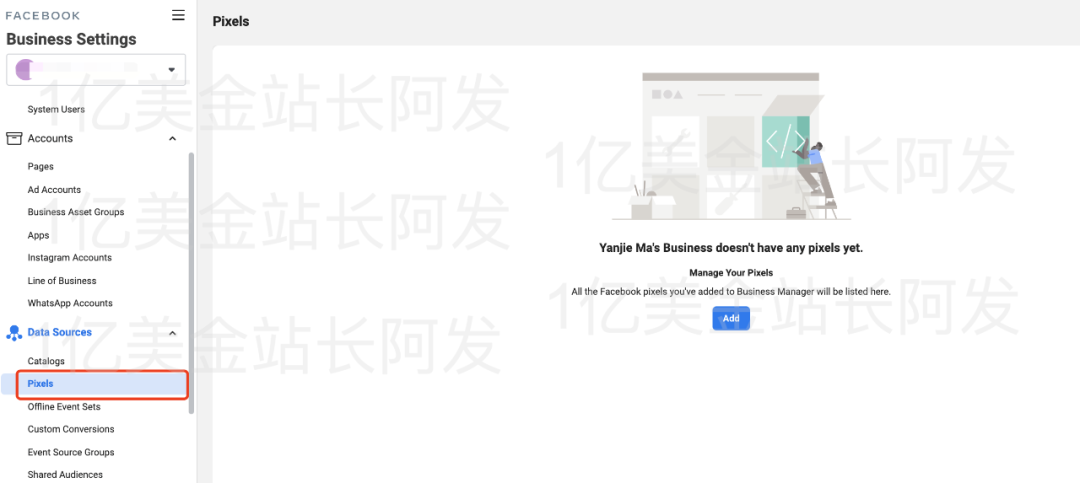
Task: Click the Facebook wordmark logo
Action: [x=43, y=15]
